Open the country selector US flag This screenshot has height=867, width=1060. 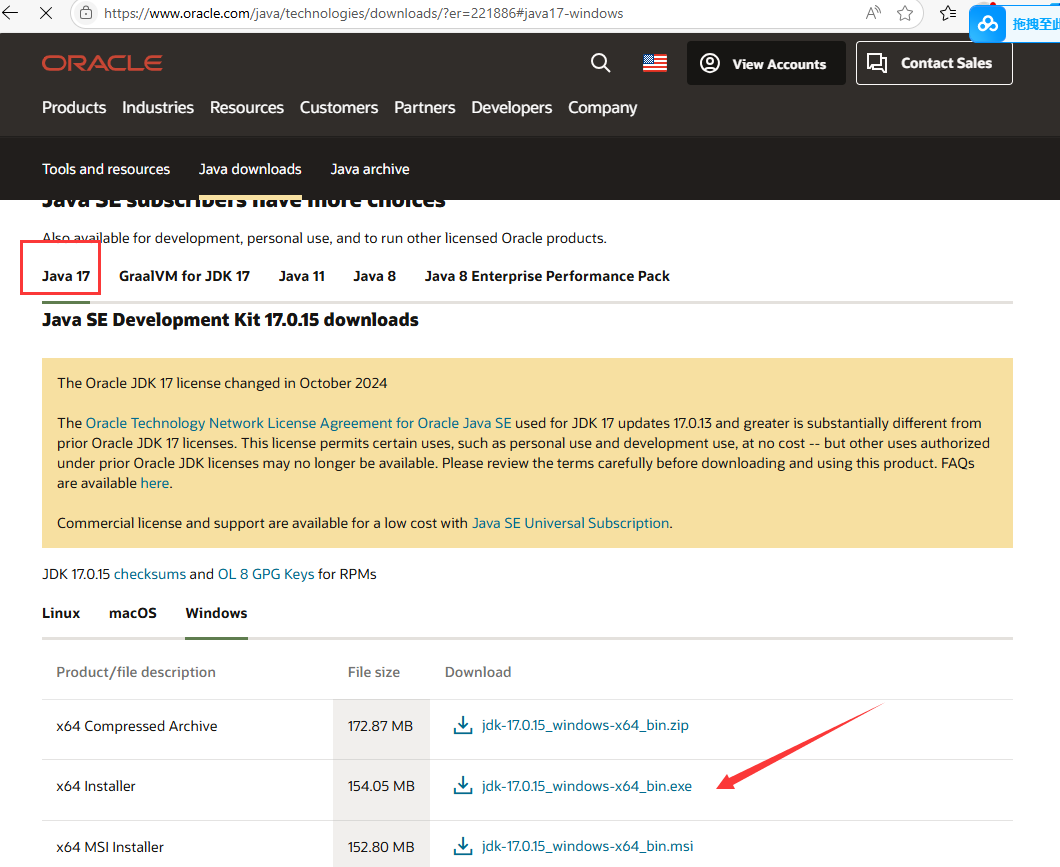(654, 63)
